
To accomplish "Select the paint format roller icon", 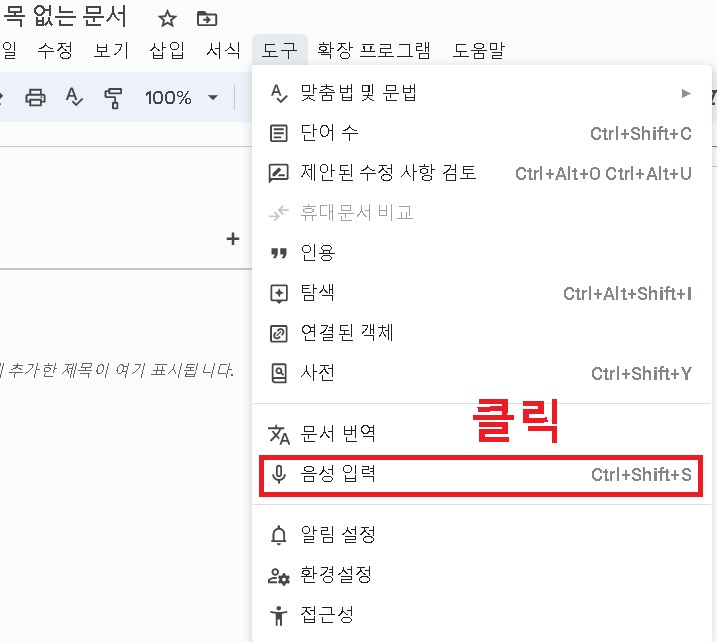I will click(x=113, y=98).
